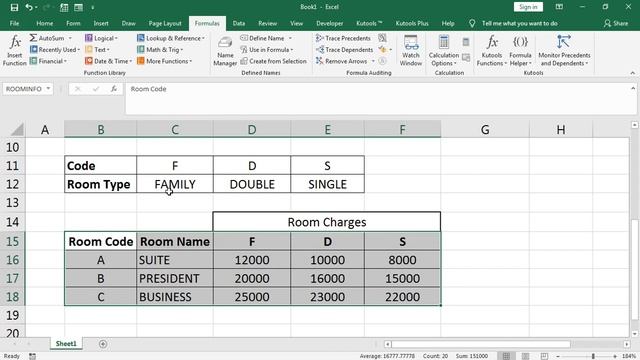The image size is (640, 360).
Task: Click Create from Selection
Action: [273, 61]
